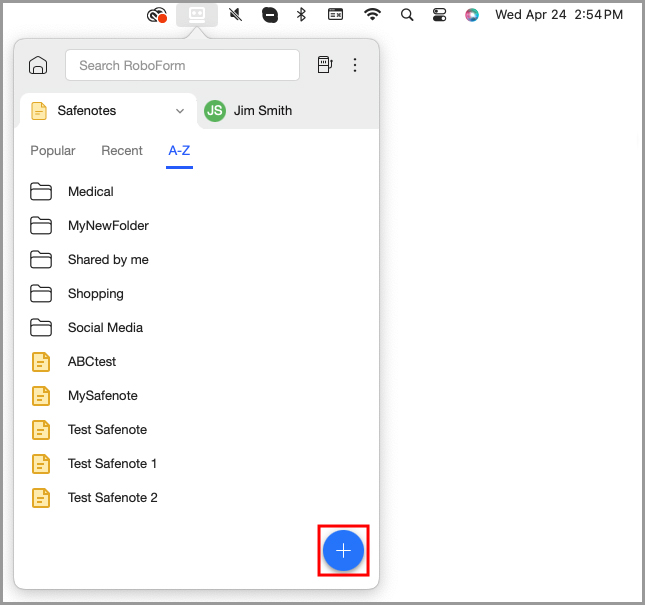The image size is (645, 605).
Task: Click the ABCtest note icon
Action: (41, 362)
